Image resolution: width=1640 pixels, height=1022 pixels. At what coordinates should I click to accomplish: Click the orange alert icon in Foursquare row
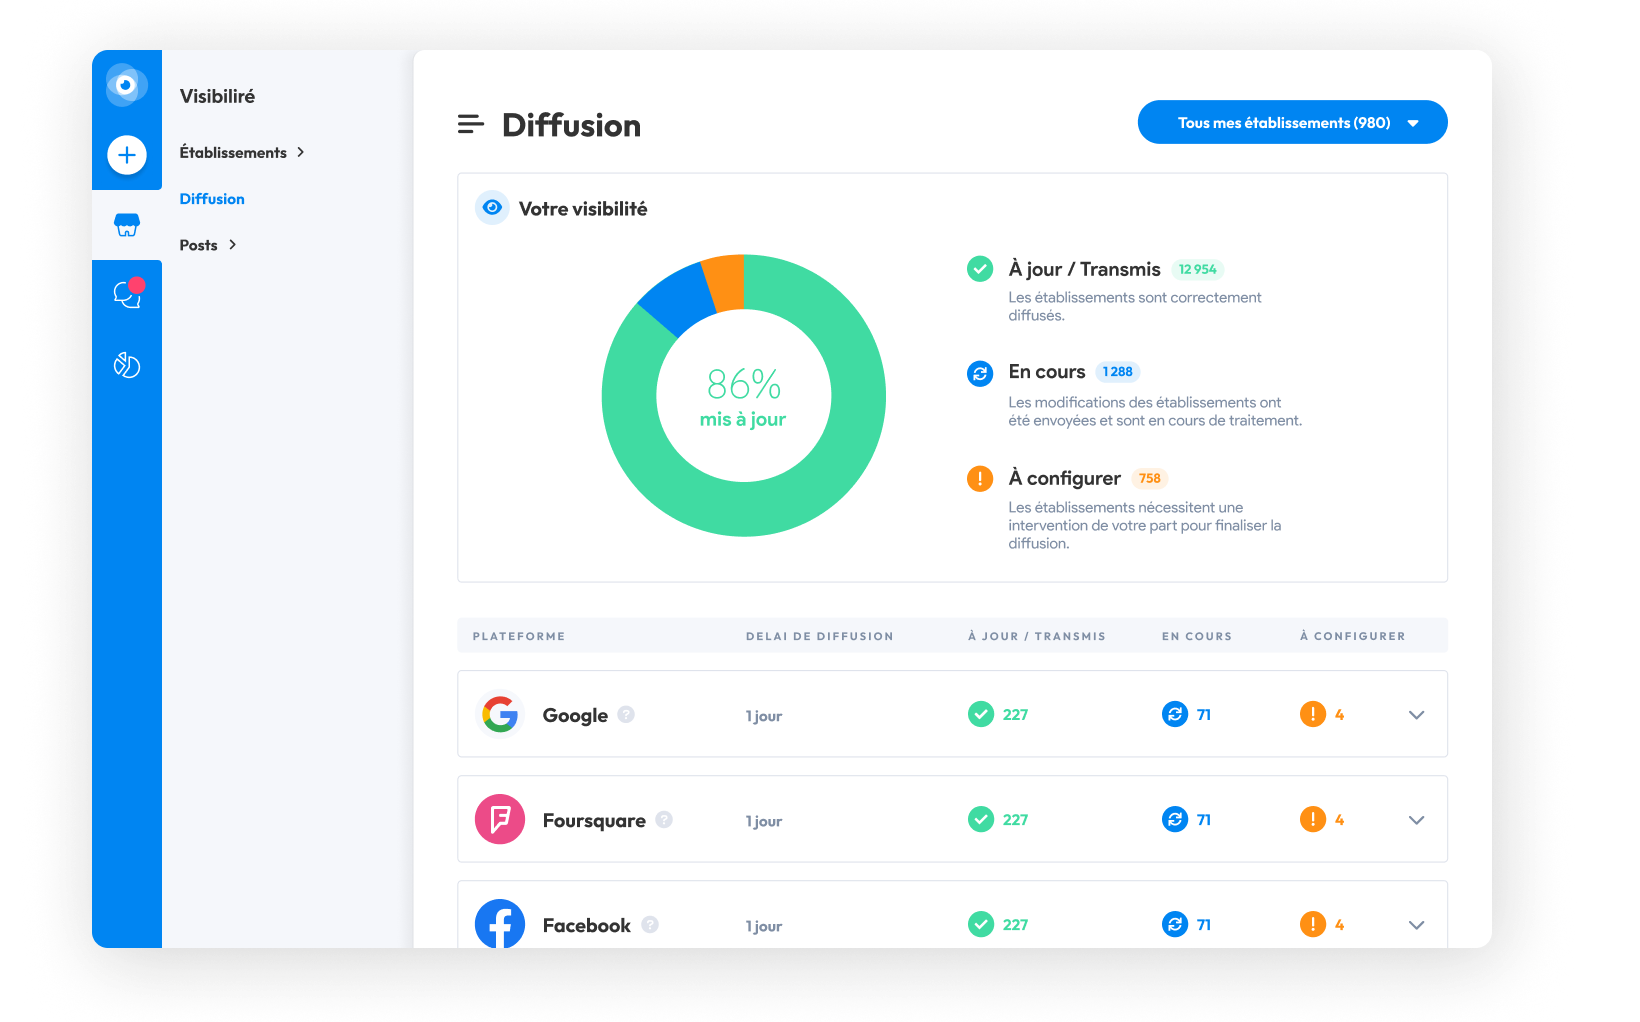click(1313, 819)
